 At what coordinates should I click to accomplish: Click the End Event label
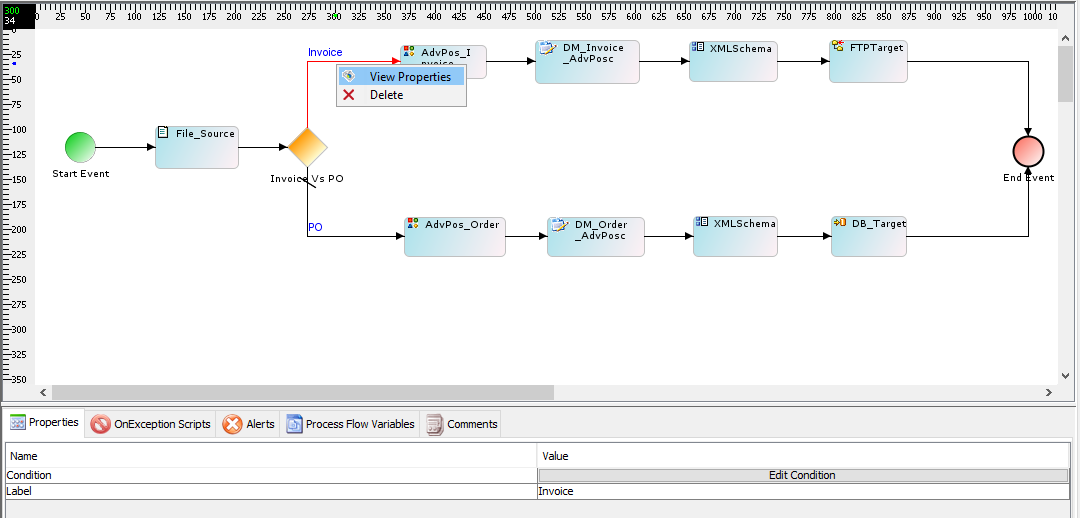pyautogui.click(x=1028, y=178)
